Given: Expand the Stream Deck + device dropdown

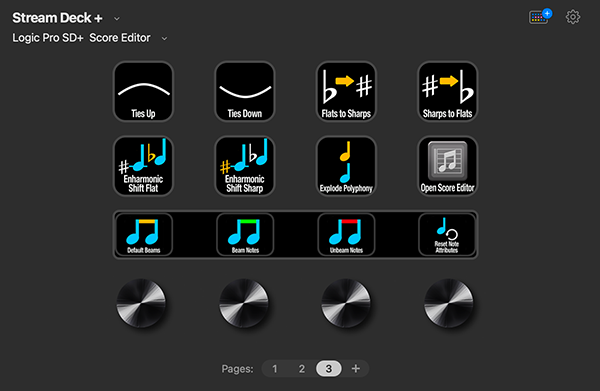Looking at the screenshot, I should (x=117, y=18).
